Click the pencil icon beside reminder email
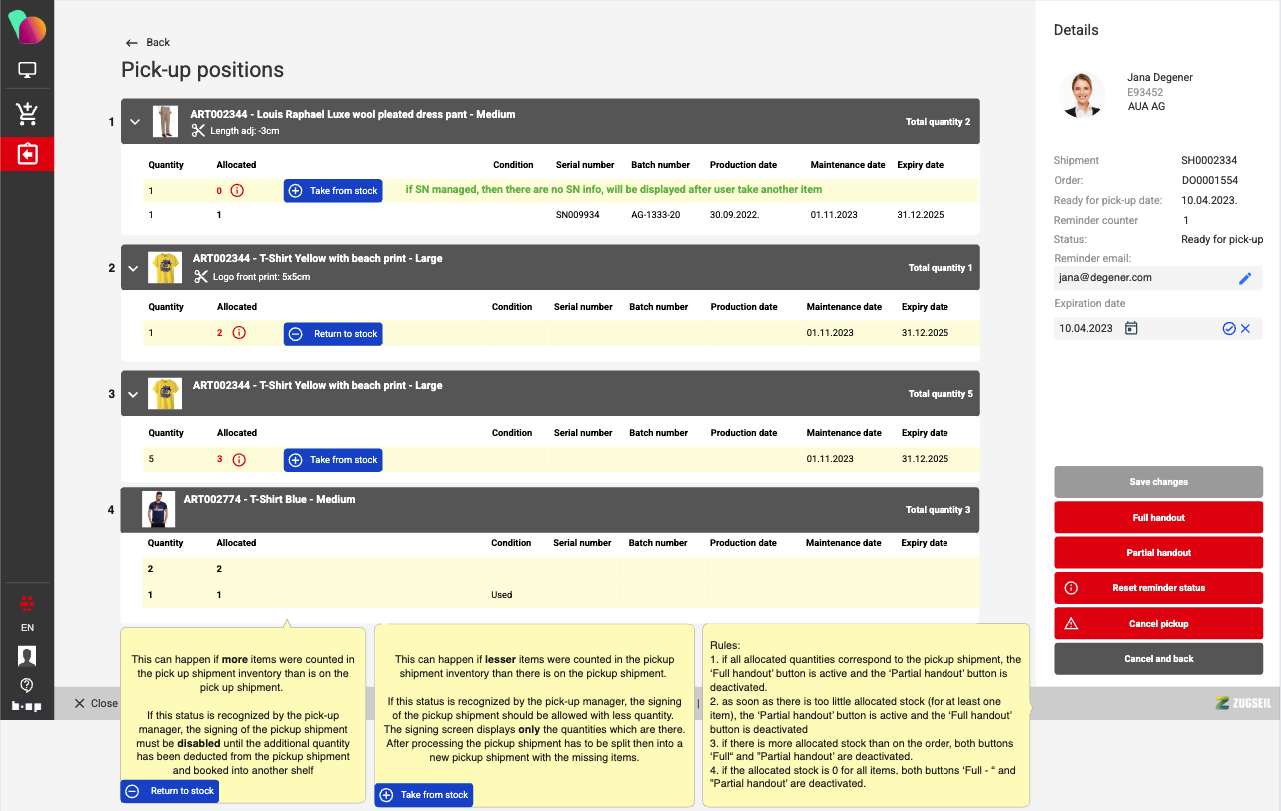The width and height of the screenshot is (1281, 811). tap(1245, 278)
